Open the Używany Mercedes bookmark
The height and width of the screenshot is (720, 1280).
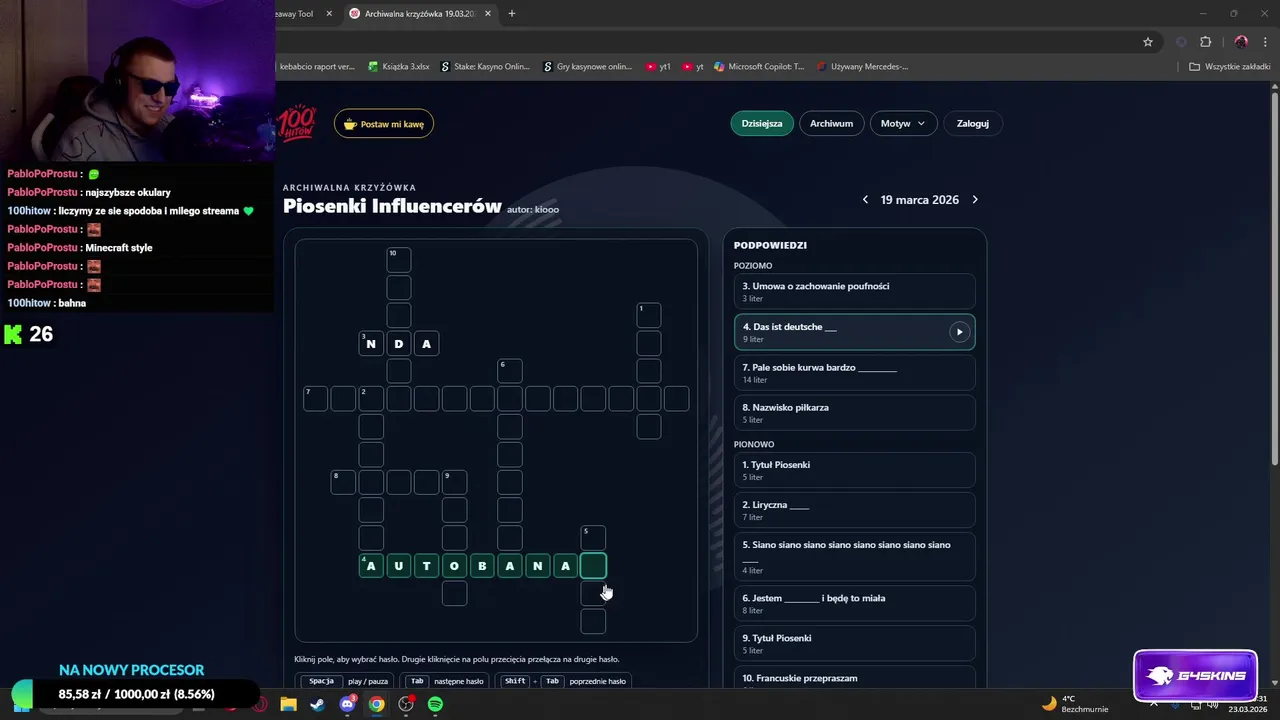(x=862, y=67)
